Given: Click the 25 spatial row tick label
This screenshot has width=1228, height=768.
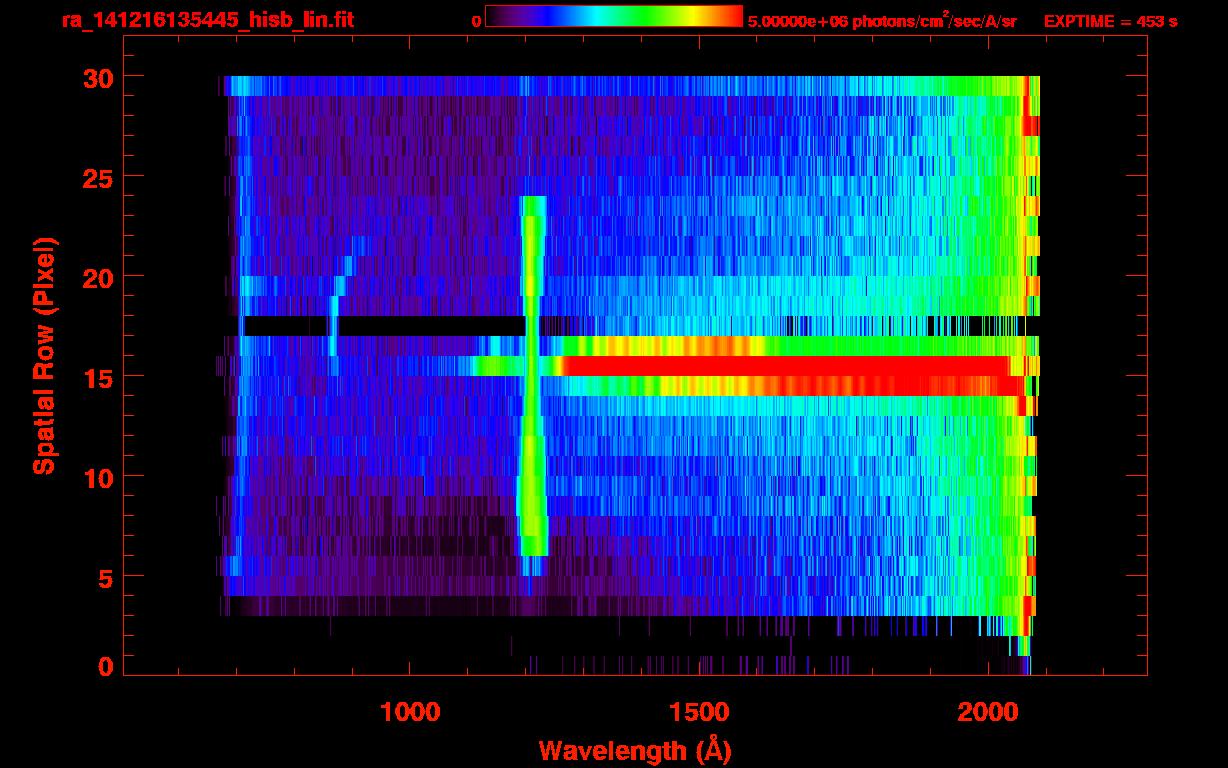Looking at the screenshot, I should [100, 177].
